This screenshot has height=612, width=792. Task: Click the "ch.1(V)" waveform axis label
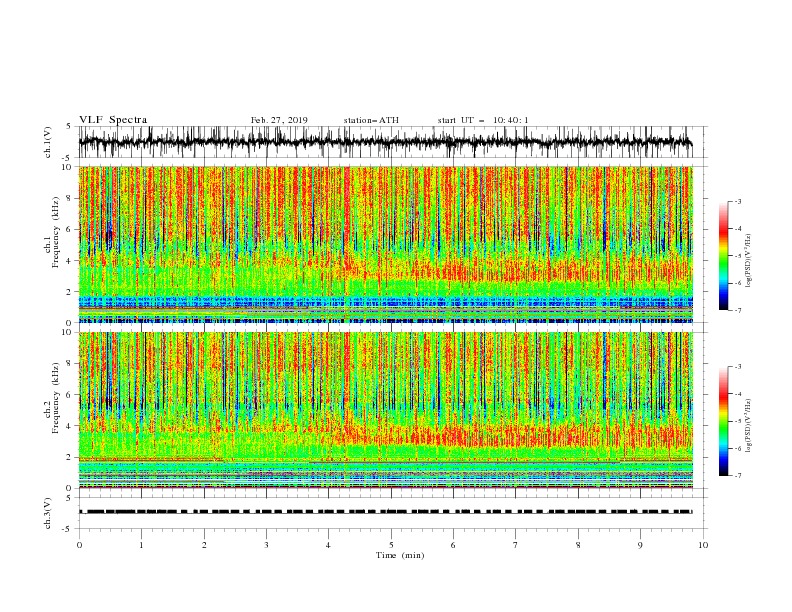pyautogui.click(x=48, y=142)
